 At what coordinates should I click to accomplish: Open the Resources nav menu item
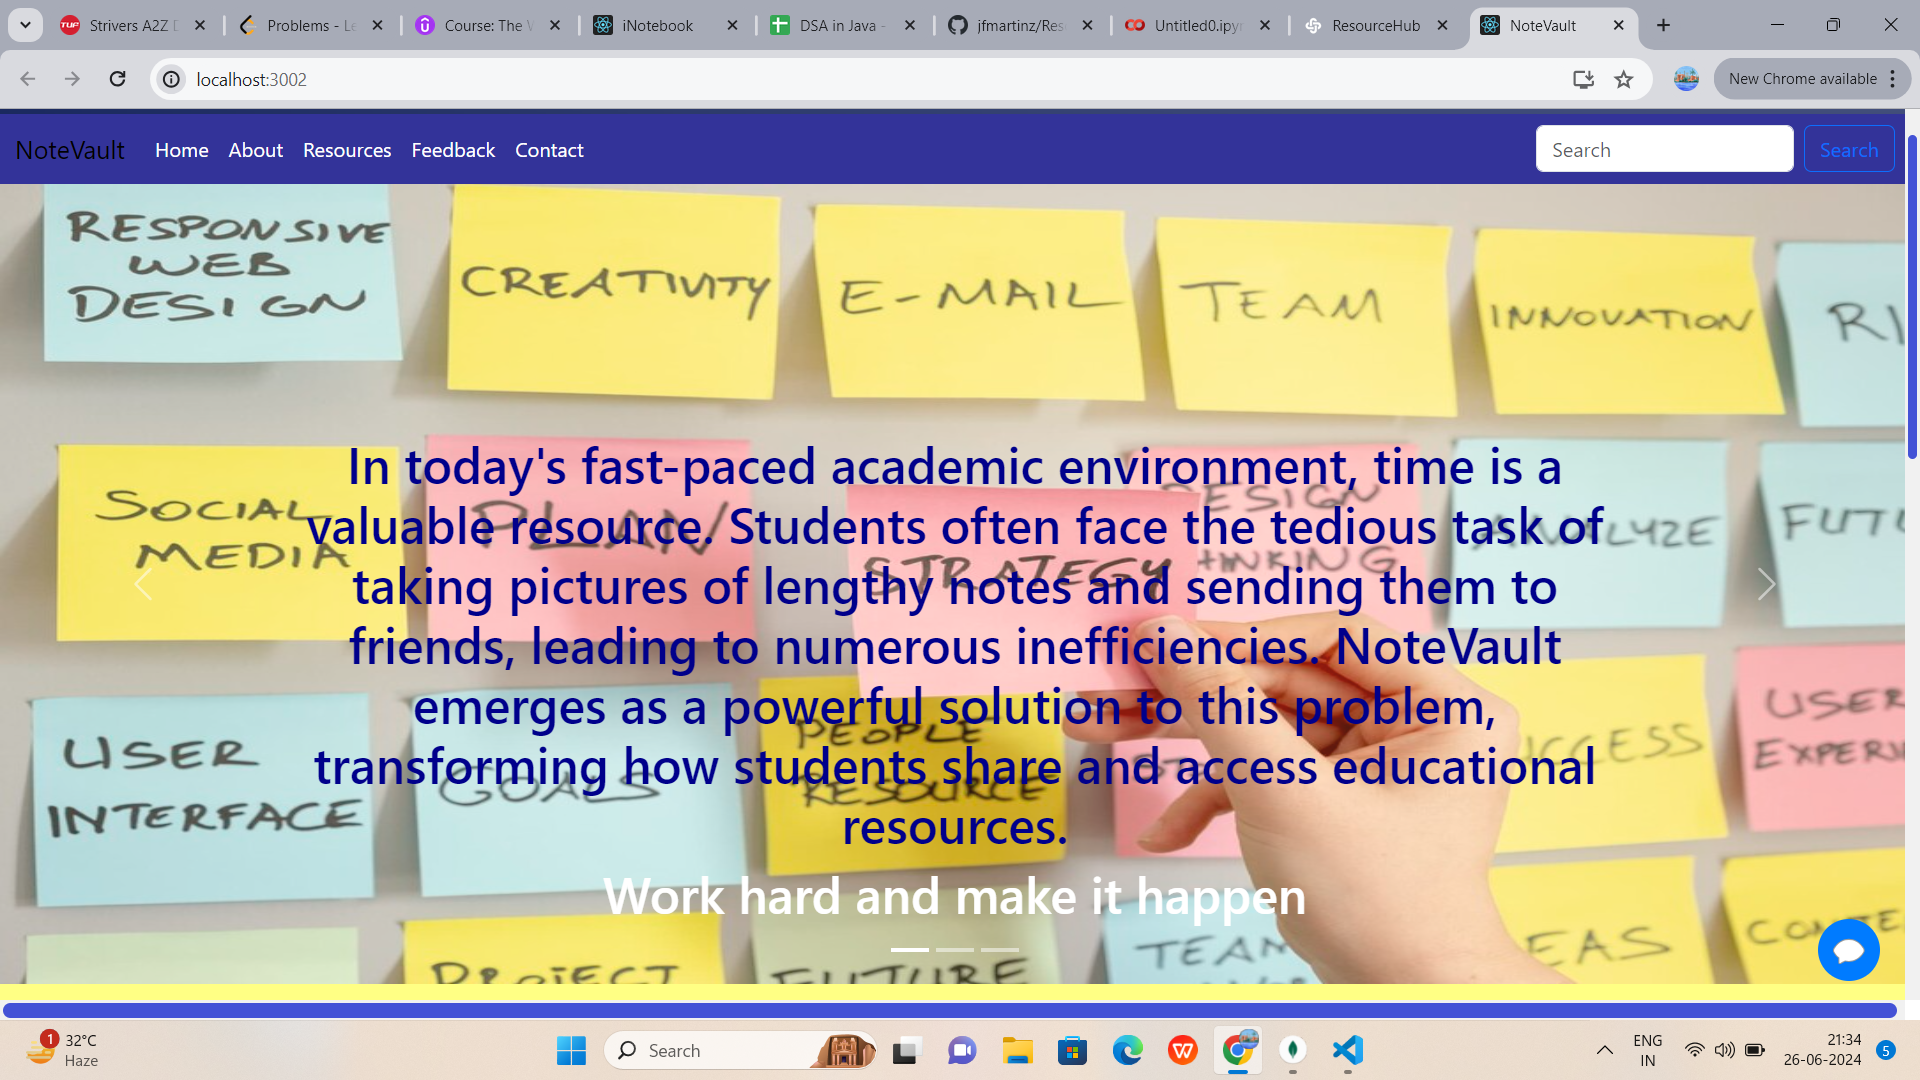tap(347, 150)
